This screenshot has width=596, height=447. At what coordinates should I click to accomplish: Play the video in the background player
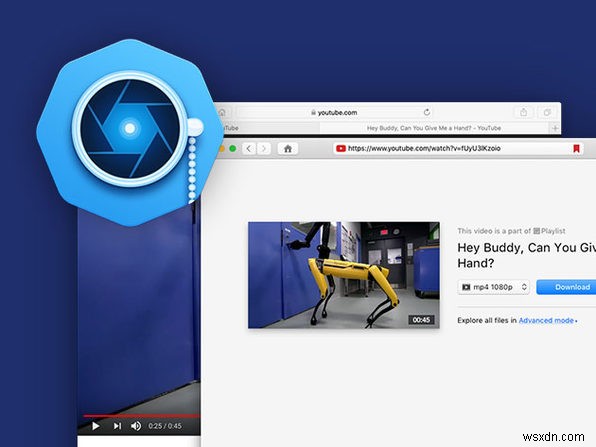tap(96, 426)
